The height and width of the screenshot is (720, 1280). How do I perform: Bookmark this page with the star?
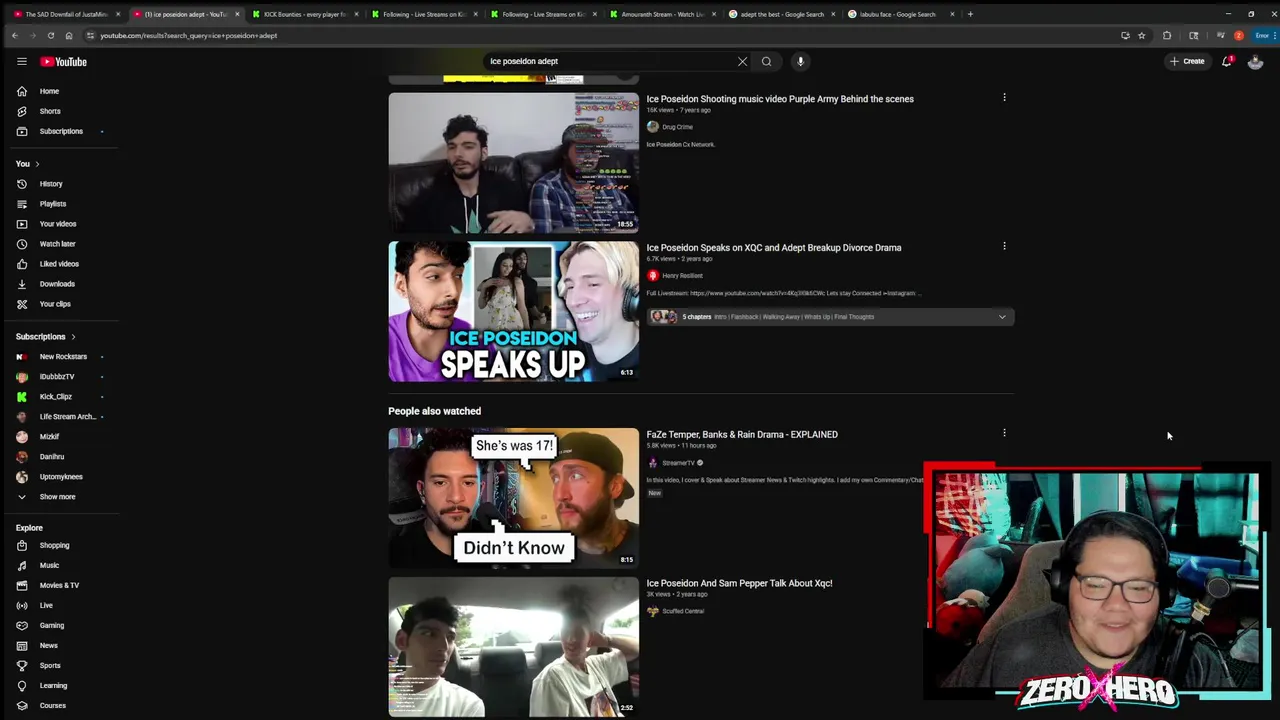(x=1141, y=36)
